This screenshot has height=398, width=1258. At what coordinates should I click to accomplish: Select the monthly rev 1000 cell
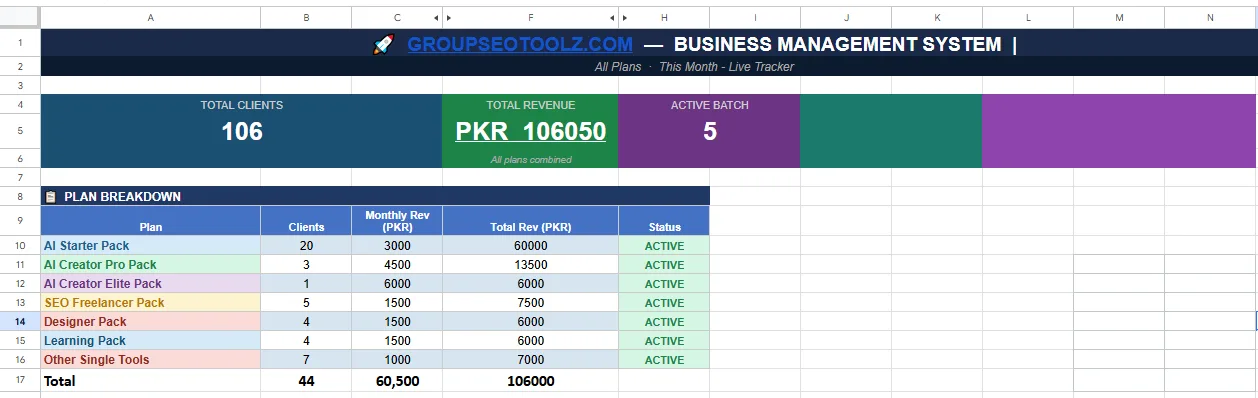tap(397, 360)
